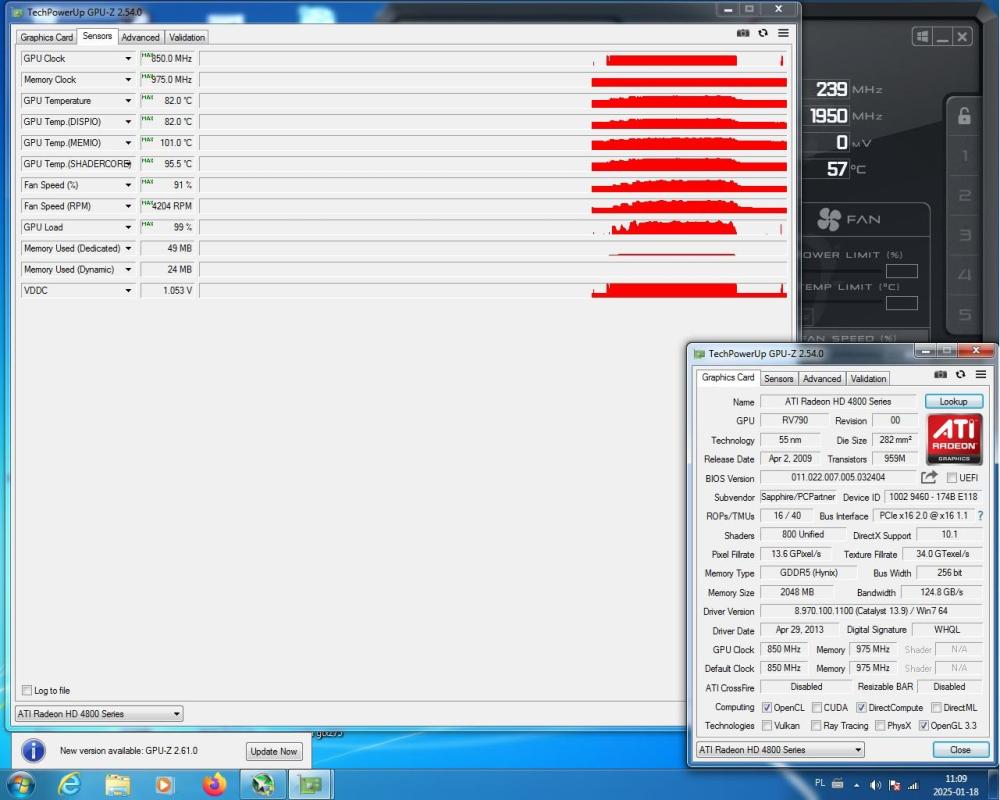Toggle the DirectCompute checkbox
This screenshot has height=800, width=1000.
pyautogui.click(x=861, y=707)
